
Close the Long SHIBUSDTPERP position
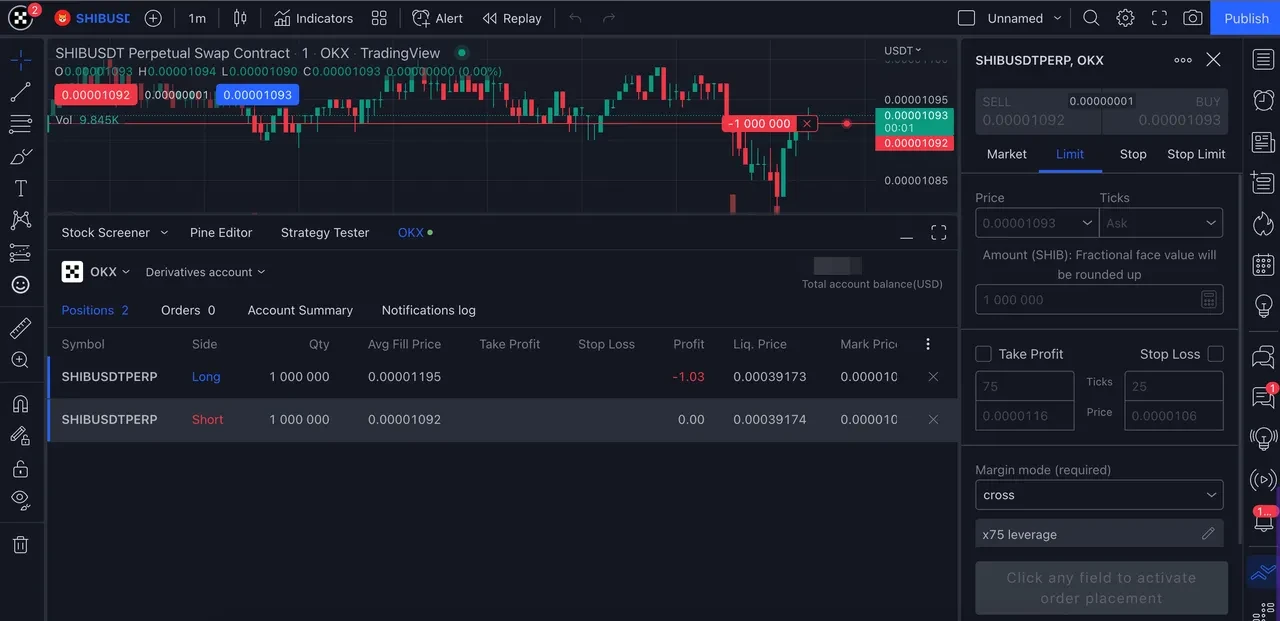click(933, 377)
